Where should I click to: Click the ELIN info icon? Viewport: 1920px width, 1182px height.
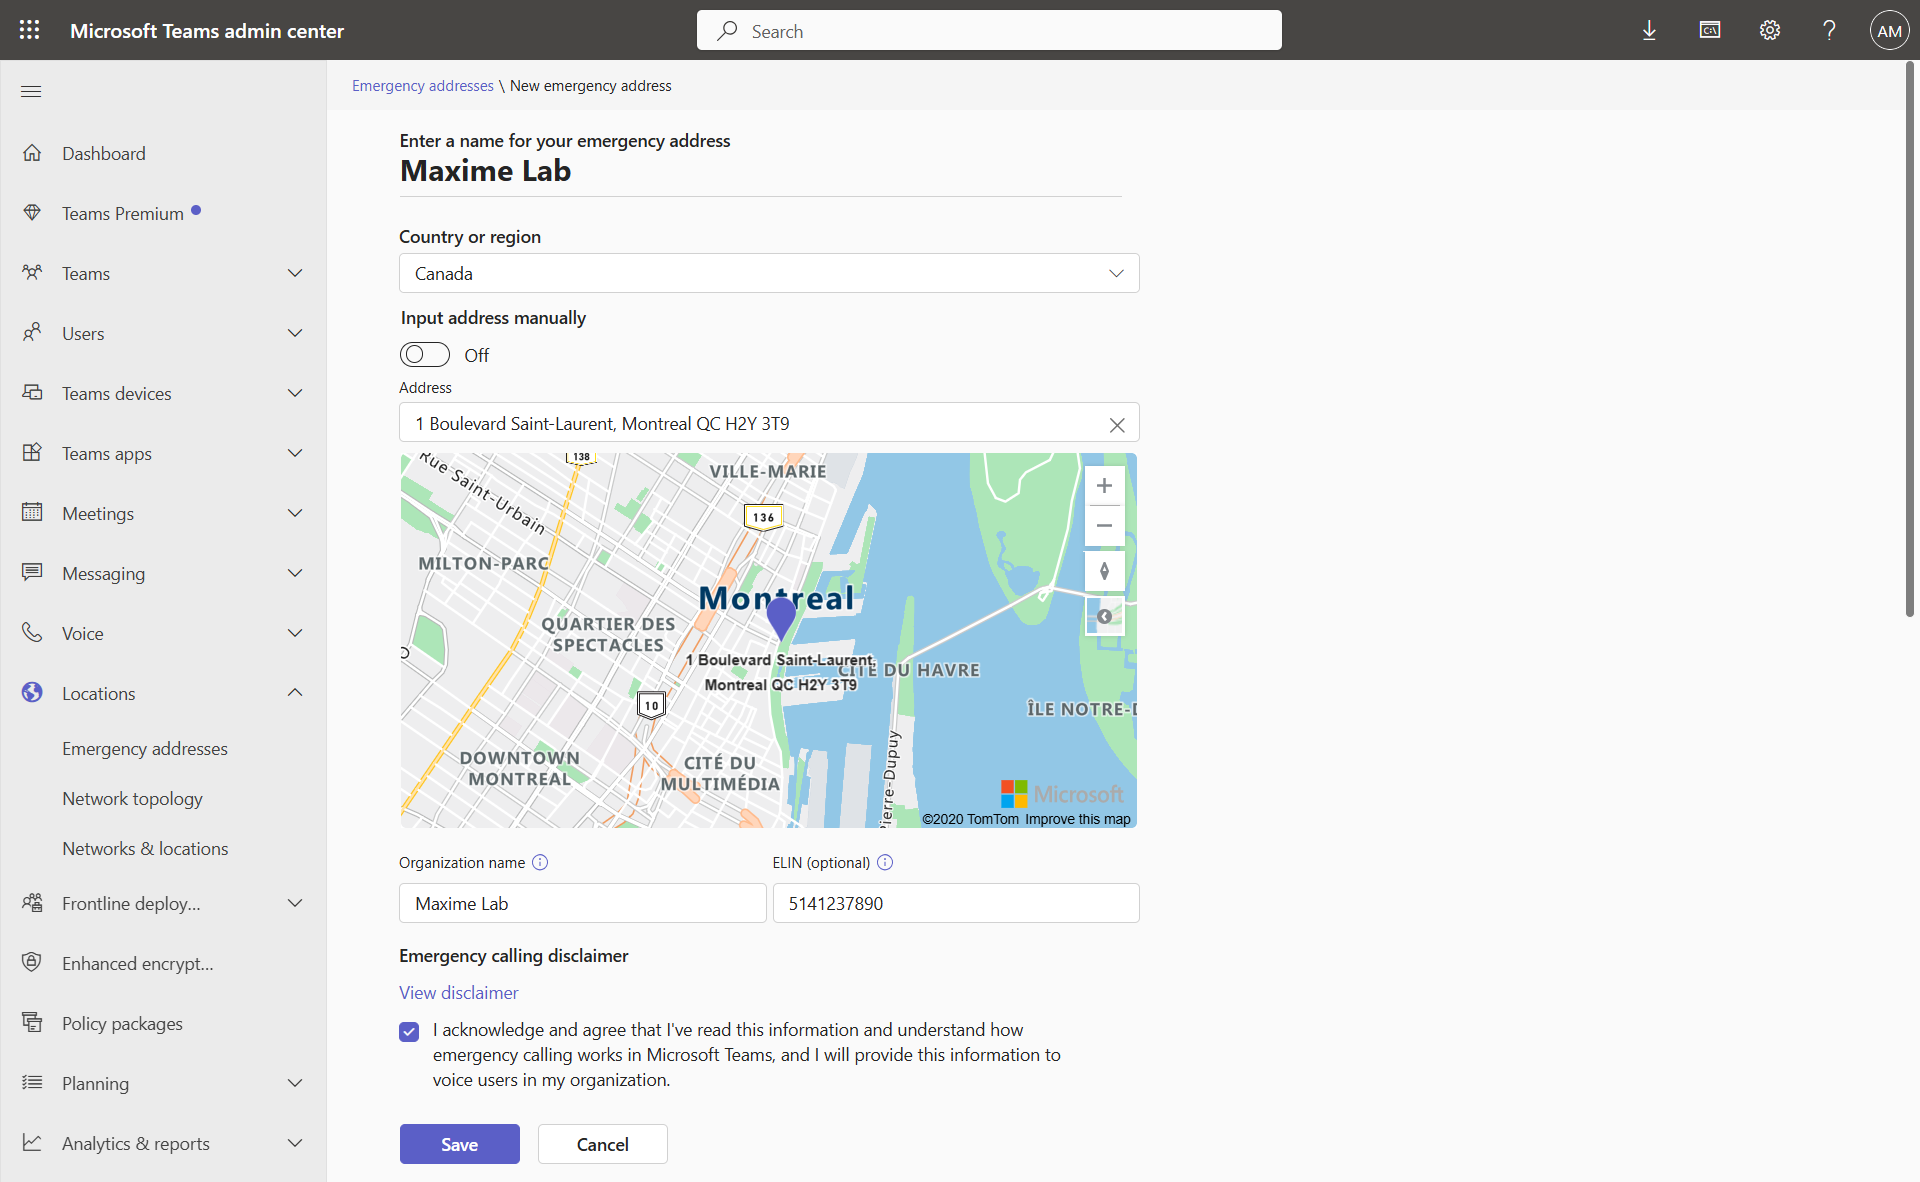click(884, 862)
